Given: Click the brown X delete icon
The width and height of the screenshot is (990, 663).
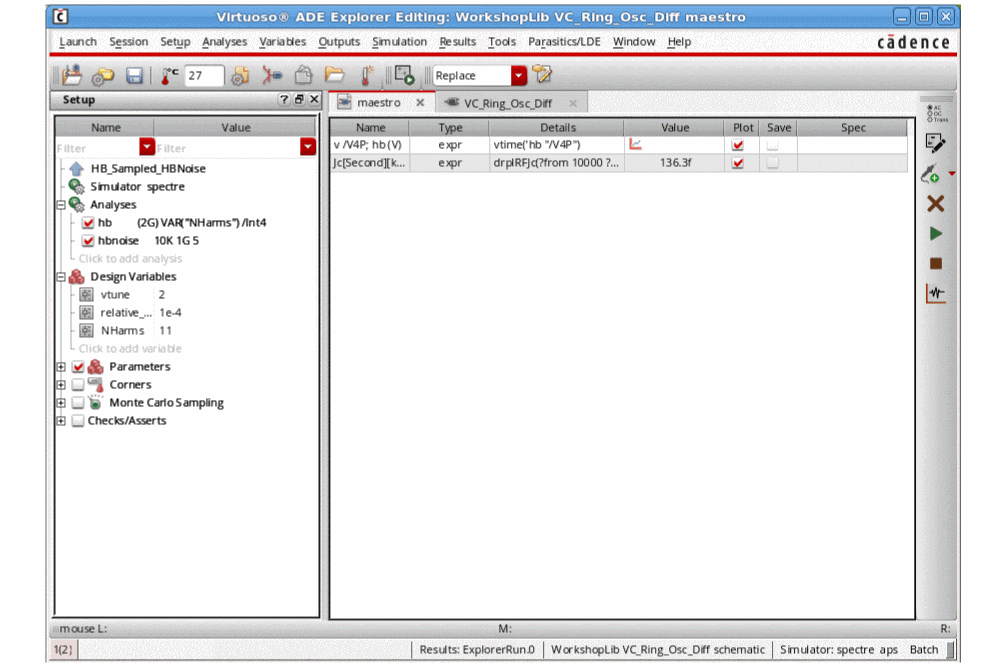Looking at the screenshot, I should [936, 204].
